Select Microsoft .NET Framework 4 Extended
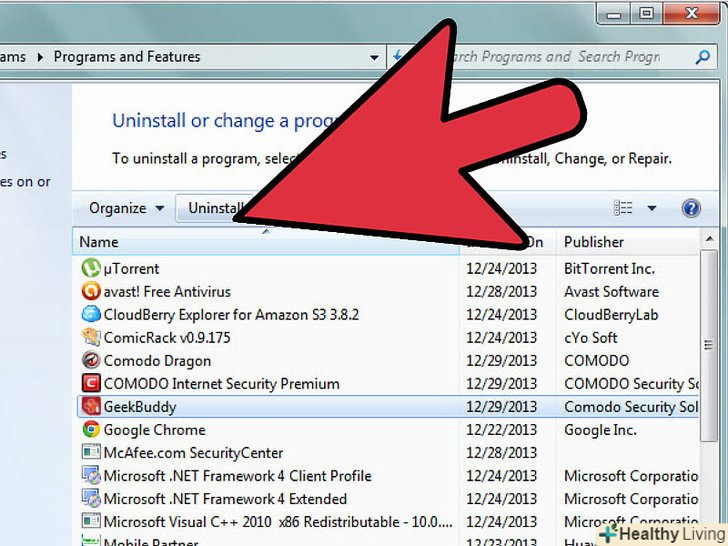This screenshot has width=728, height=546. pyautogui.click(x=225, y=499)
